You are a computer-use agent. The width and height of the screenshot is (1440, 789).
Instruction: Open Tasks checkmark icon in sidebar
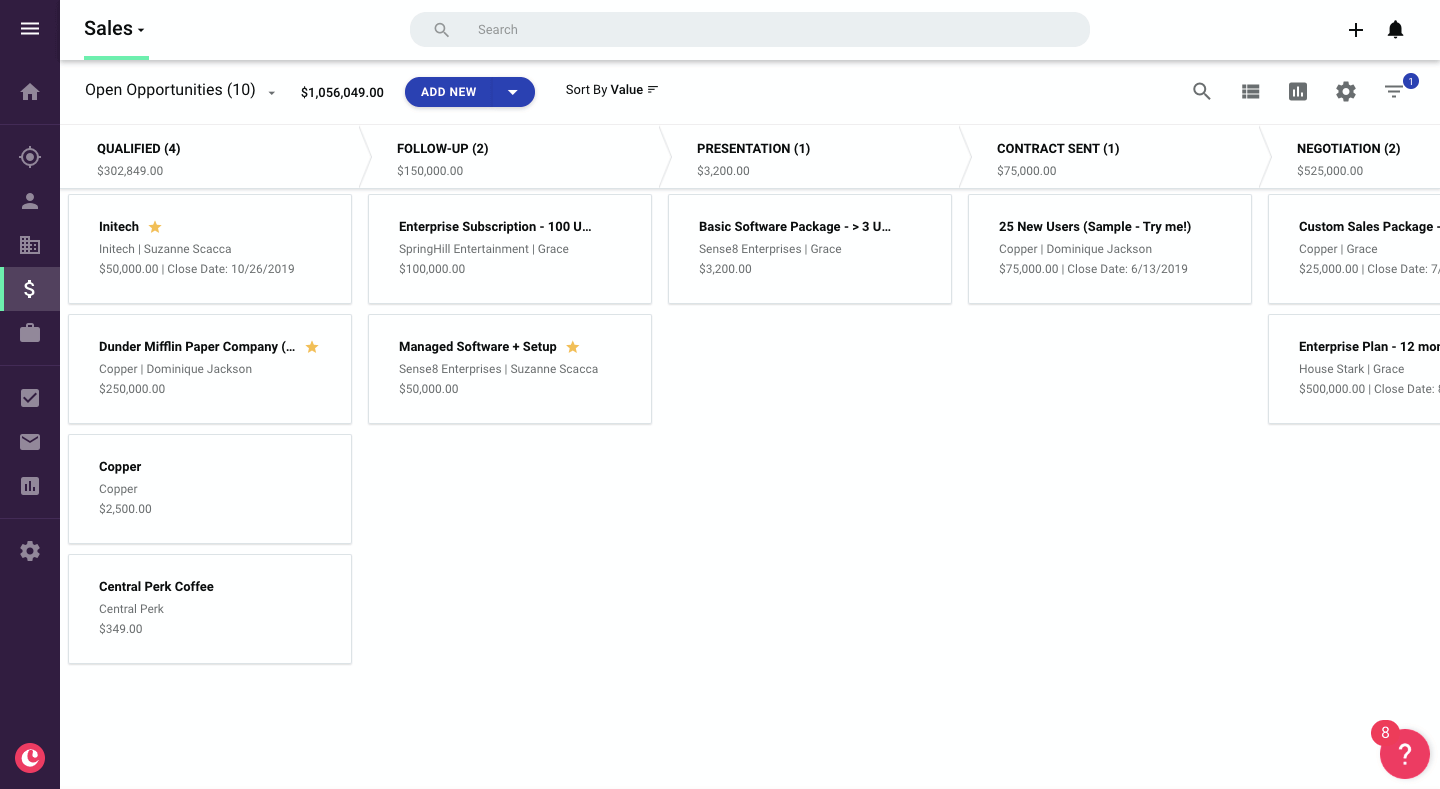pyautogui.click(x=30, y=398)
